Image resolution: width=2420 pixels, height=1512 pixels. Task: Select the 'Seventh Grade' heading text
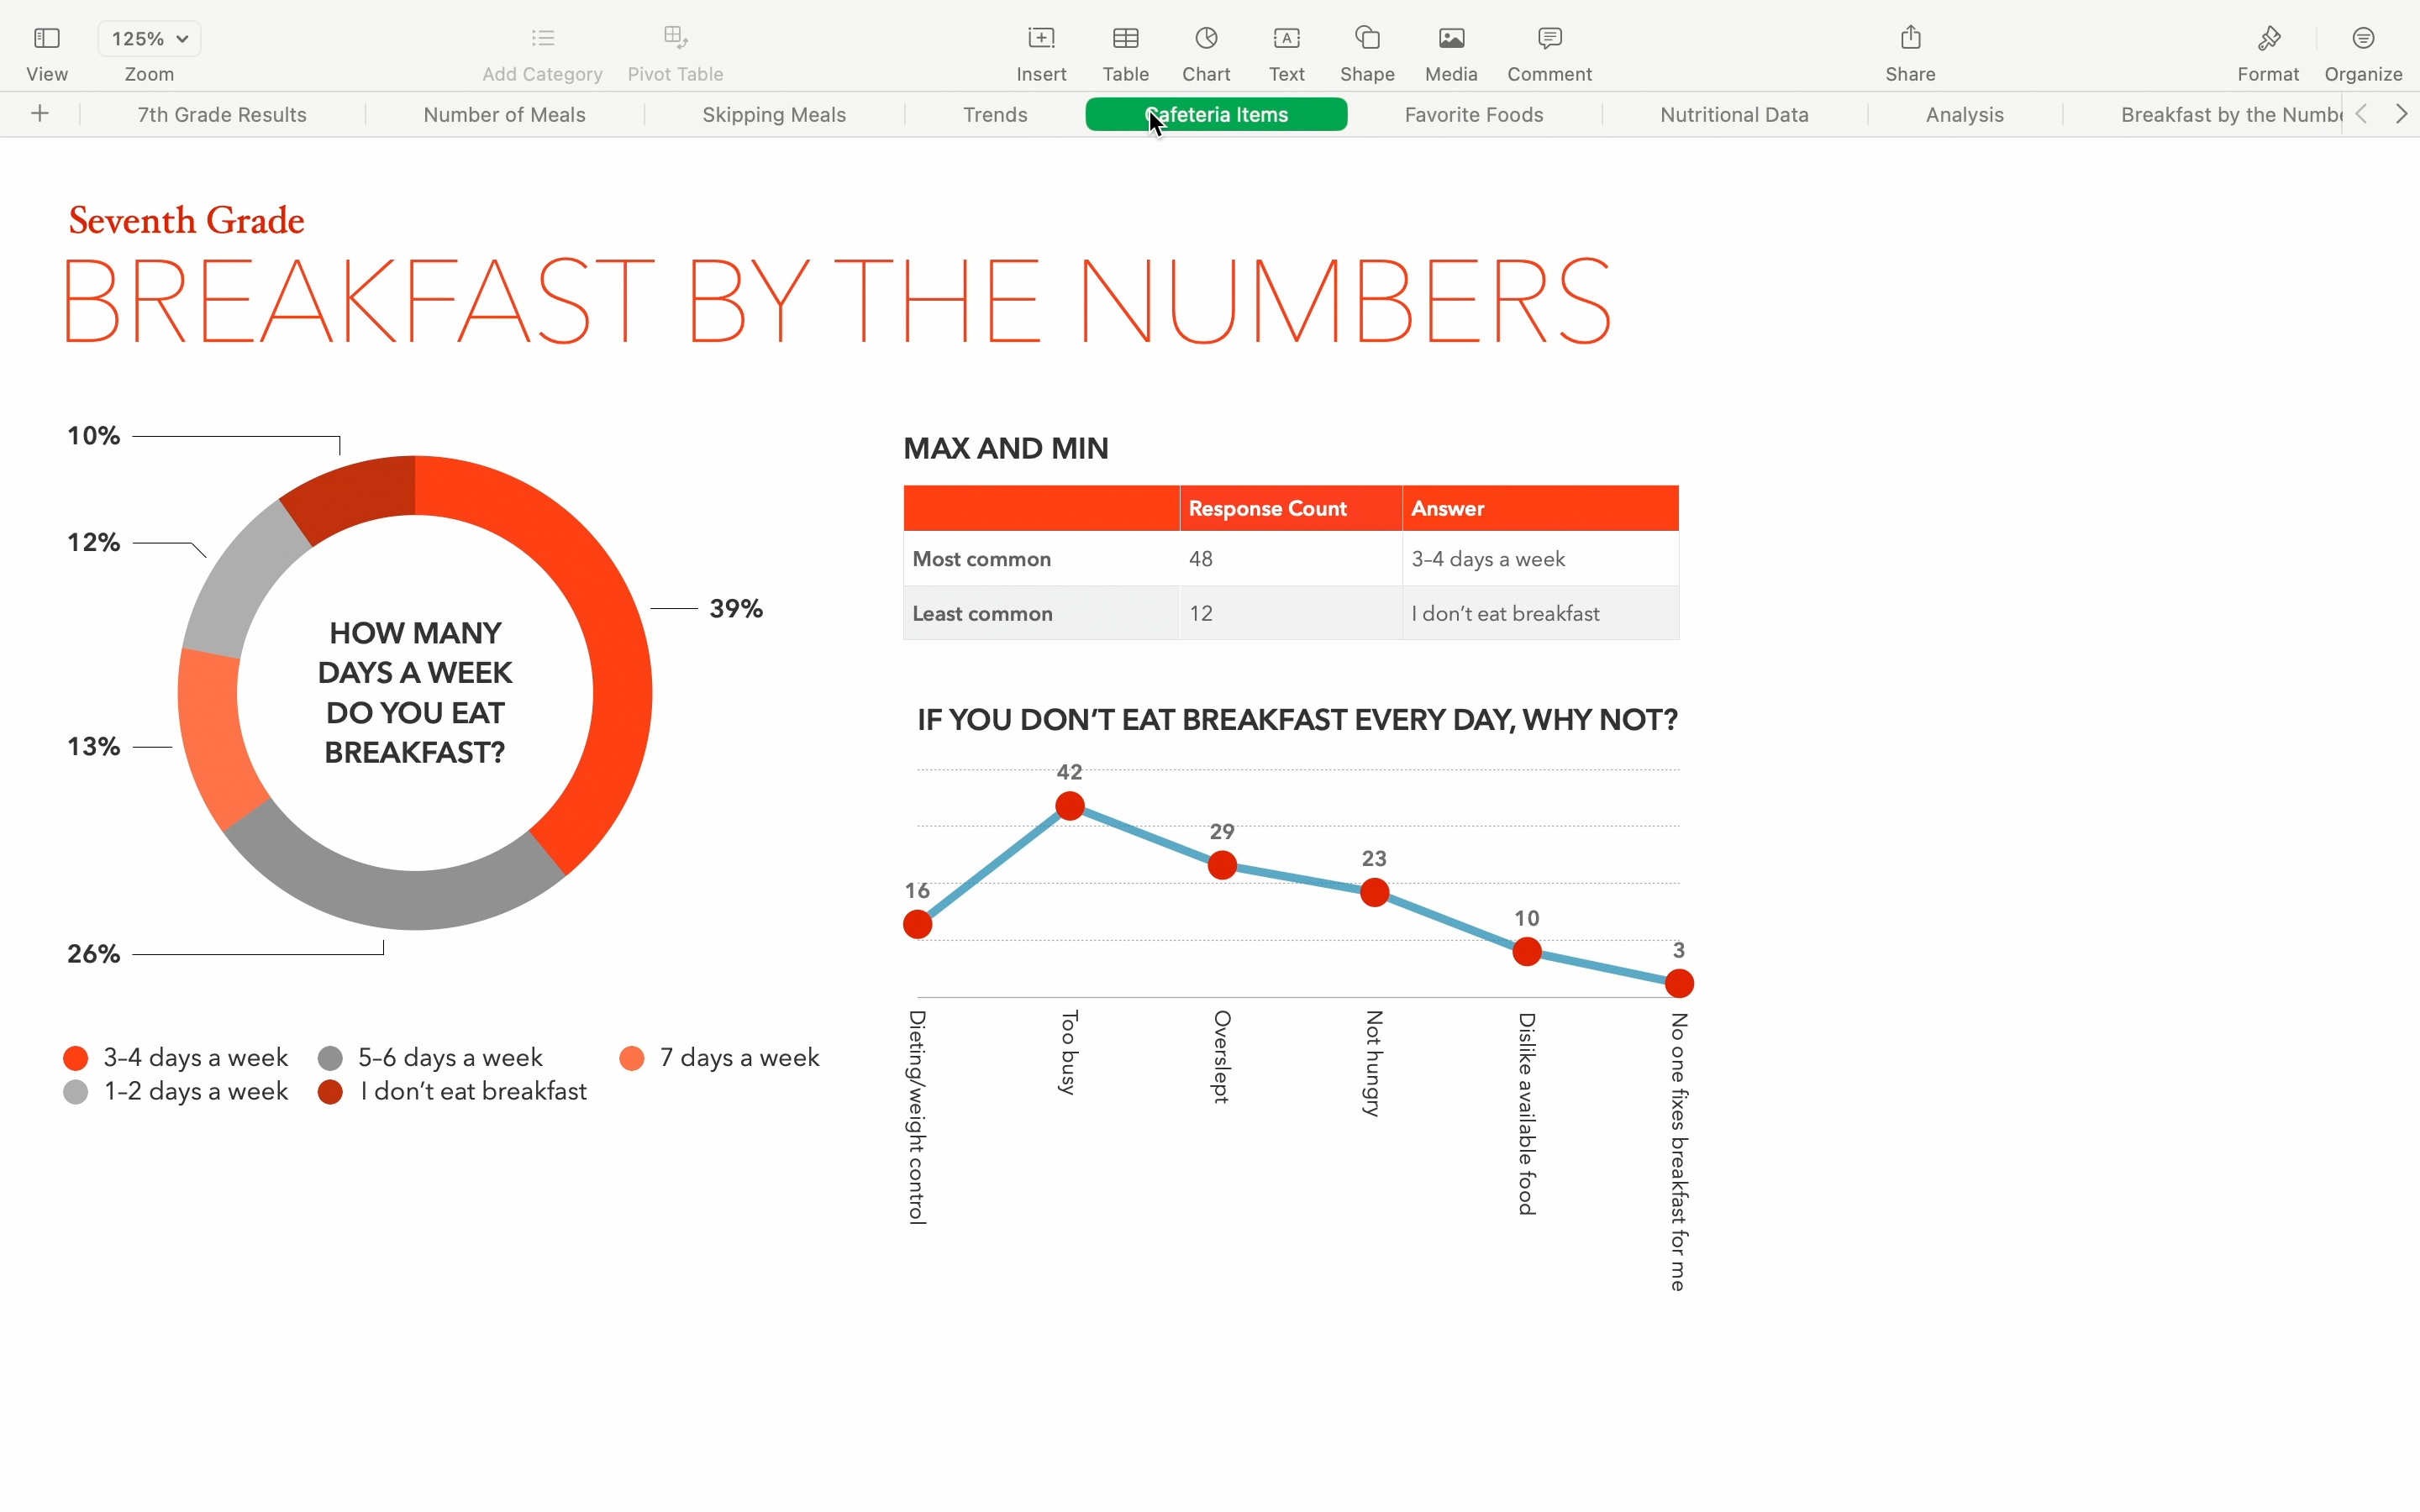tap(187, 221)
